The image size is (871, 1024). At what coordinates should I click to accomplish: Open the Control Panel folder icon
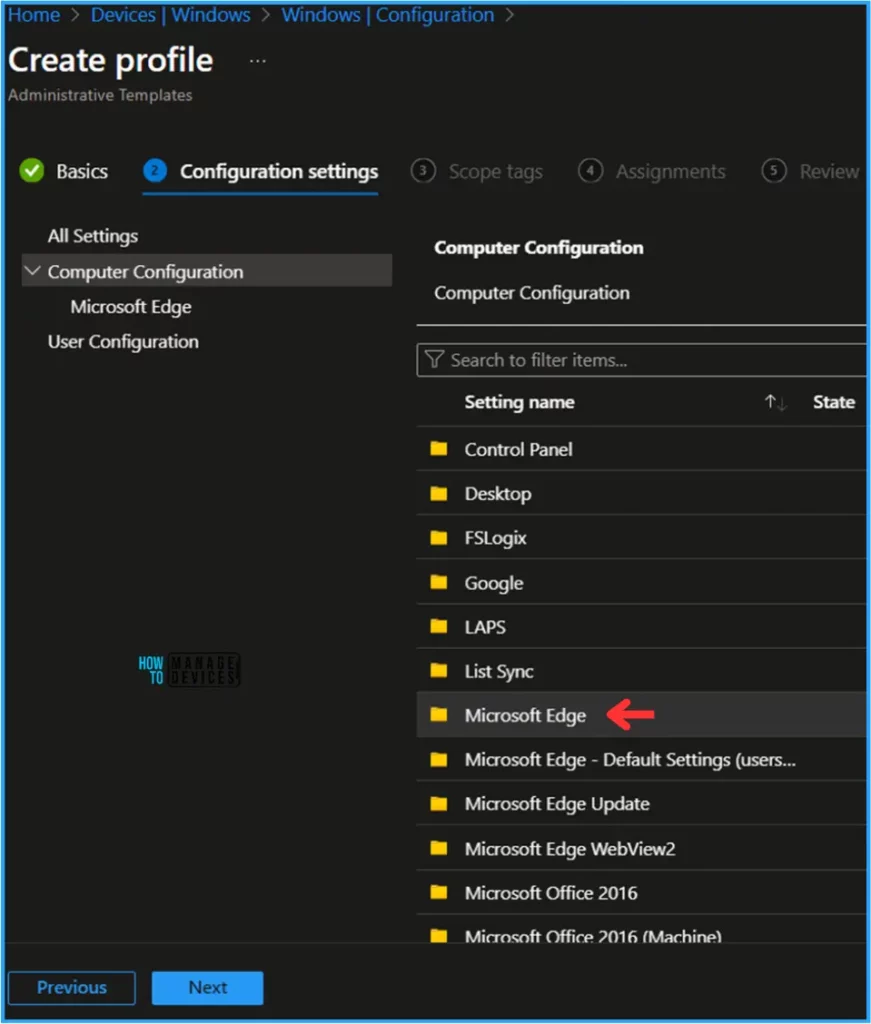coord(439,449)
